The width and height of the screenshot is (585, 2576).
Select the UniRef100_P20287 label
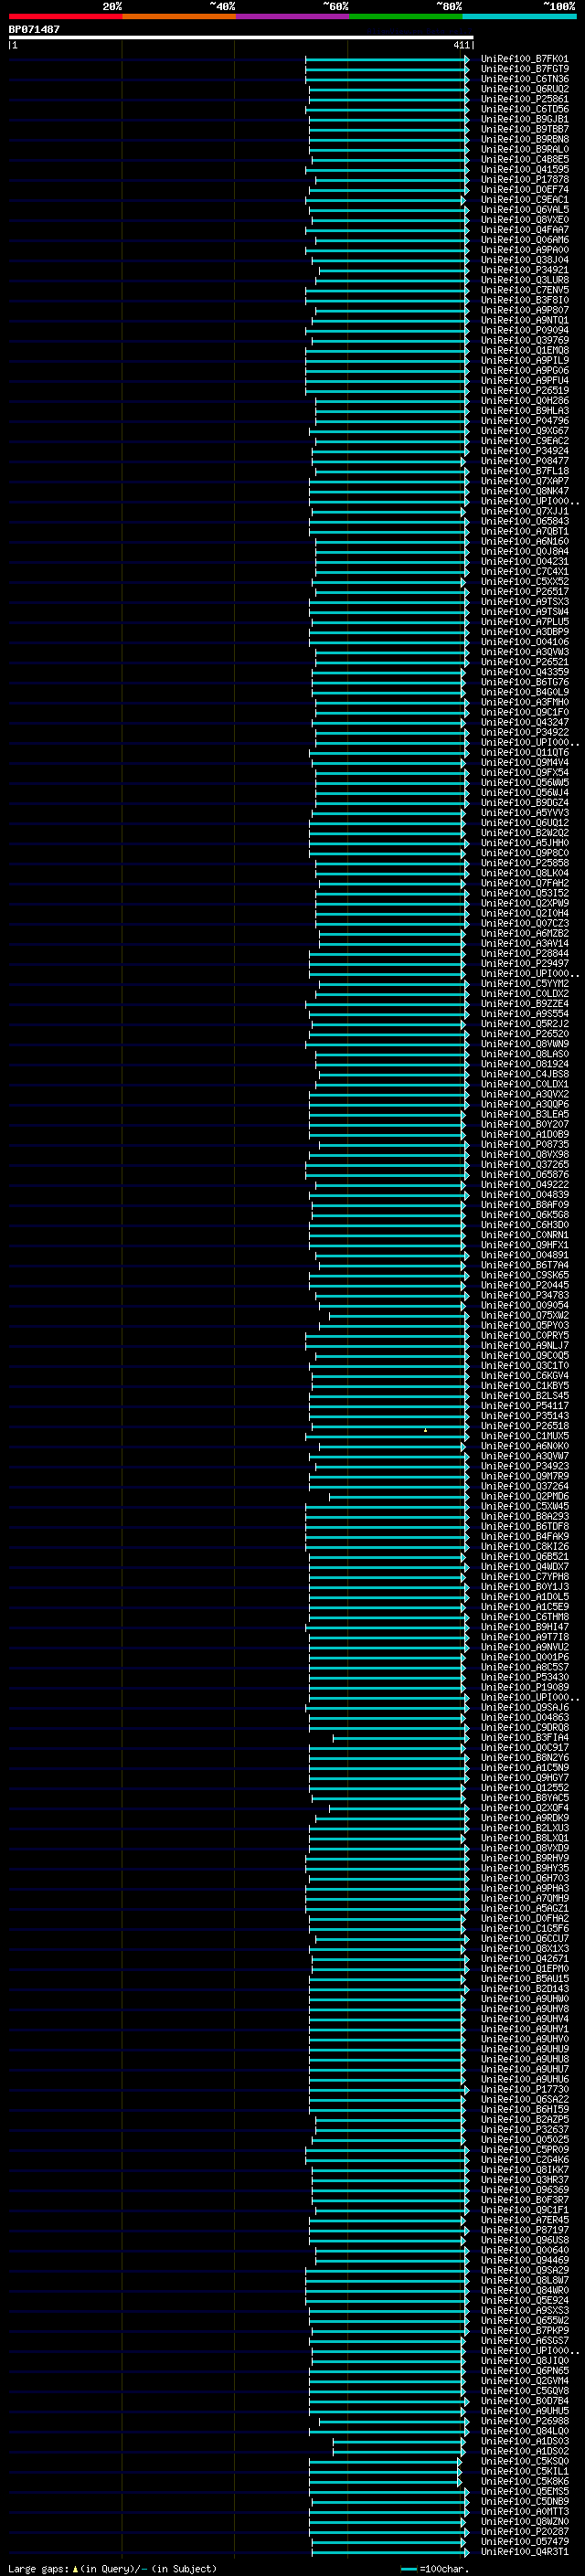click(525, 2531)
